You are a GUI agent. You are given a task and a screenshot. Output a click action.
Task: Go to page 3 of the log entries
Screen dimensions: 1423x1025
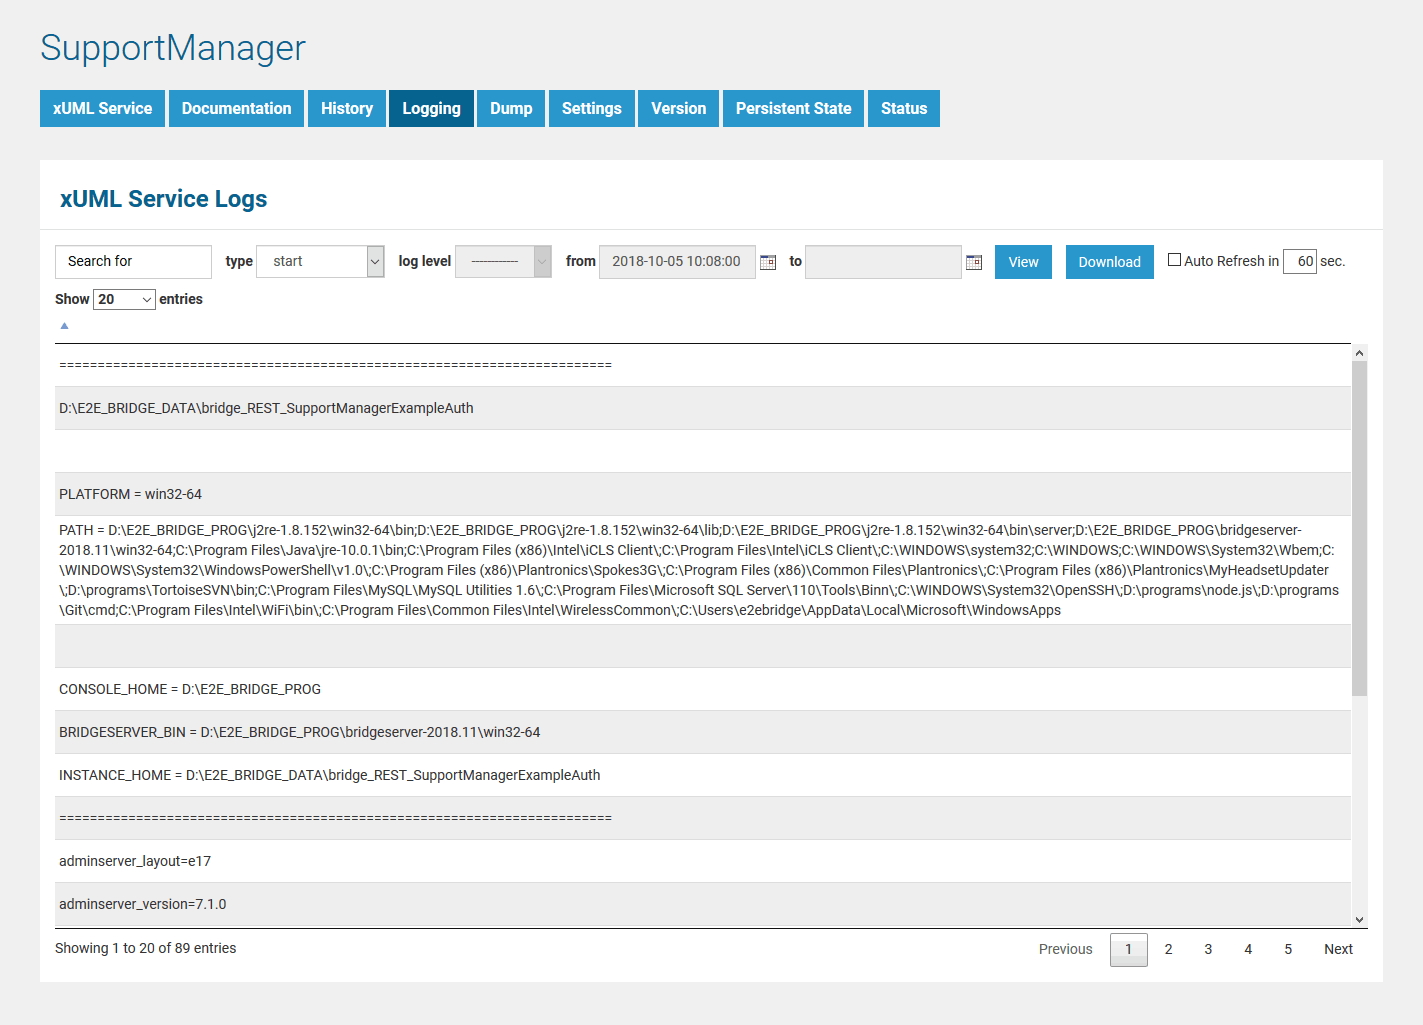1207,949
